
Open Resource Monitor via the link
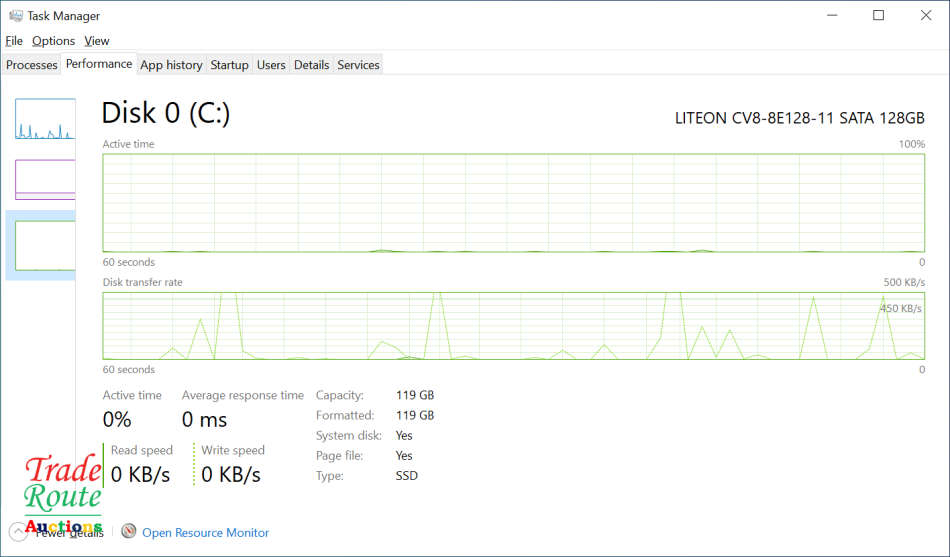point(205,533)
